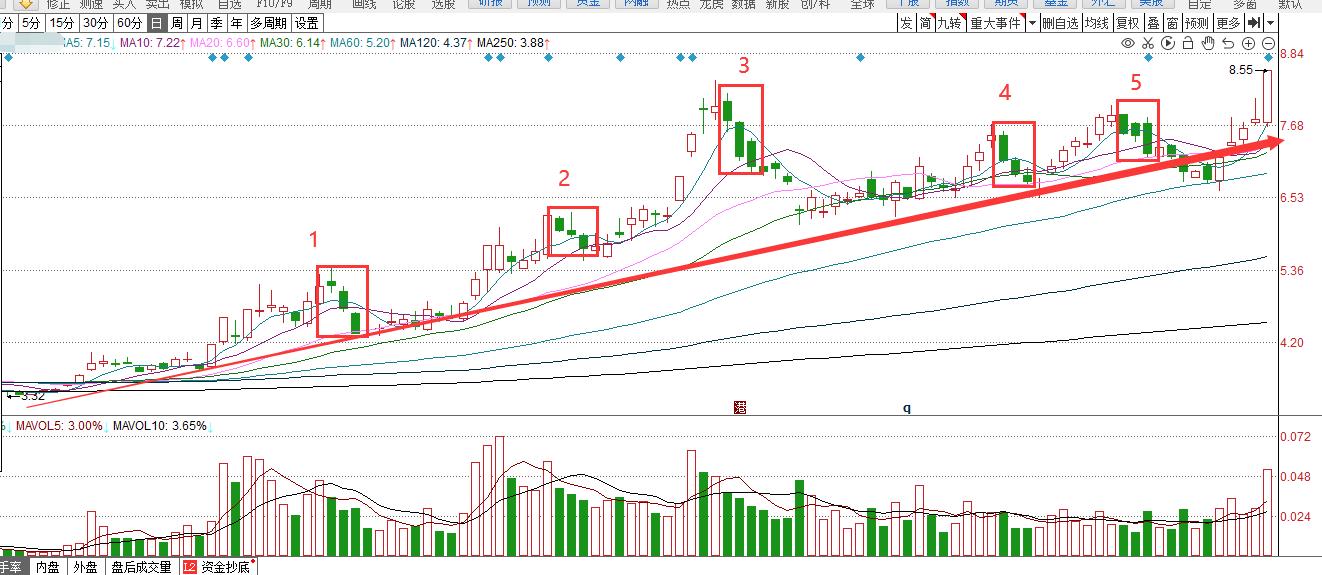Zoom in with the plus circle icon
The height and width of the screenshot is (575, 1322).
pyautogui.click(x=1248, y=43)
